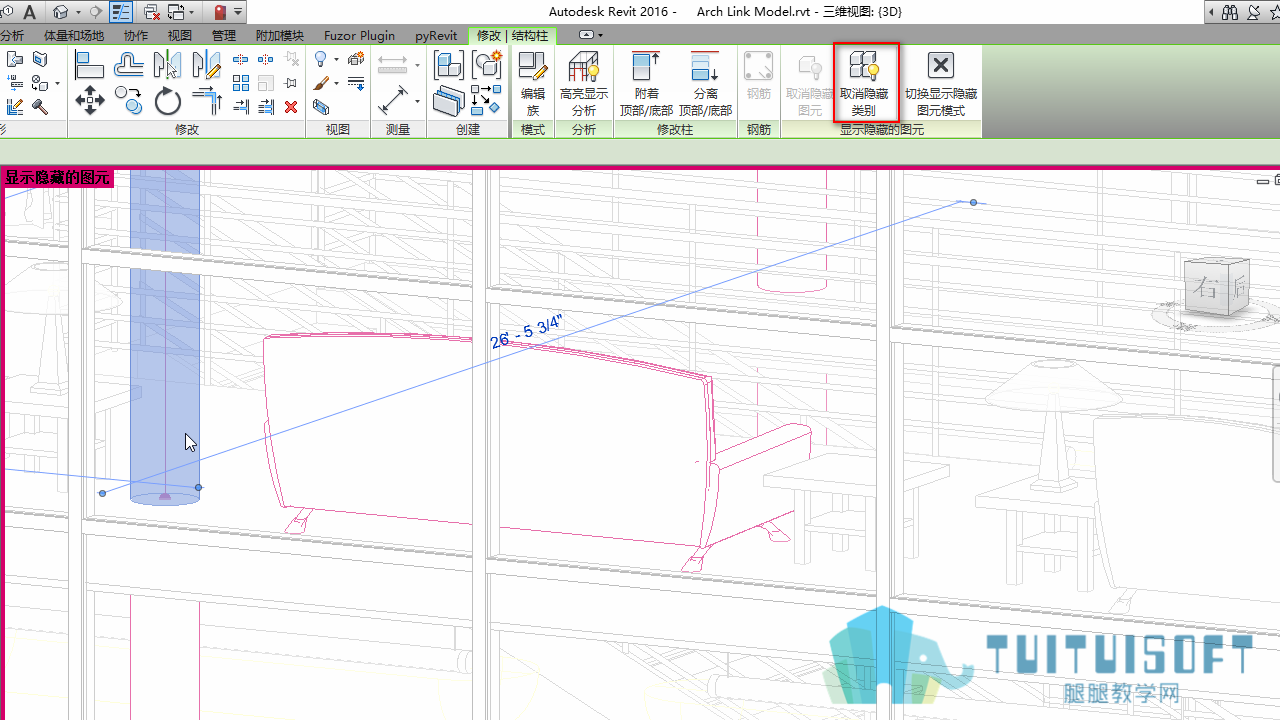Screen dimensions: 1280x720
Task: Toggle Thin Lines in quick access toolbar
Action: (x=121, y=12)
